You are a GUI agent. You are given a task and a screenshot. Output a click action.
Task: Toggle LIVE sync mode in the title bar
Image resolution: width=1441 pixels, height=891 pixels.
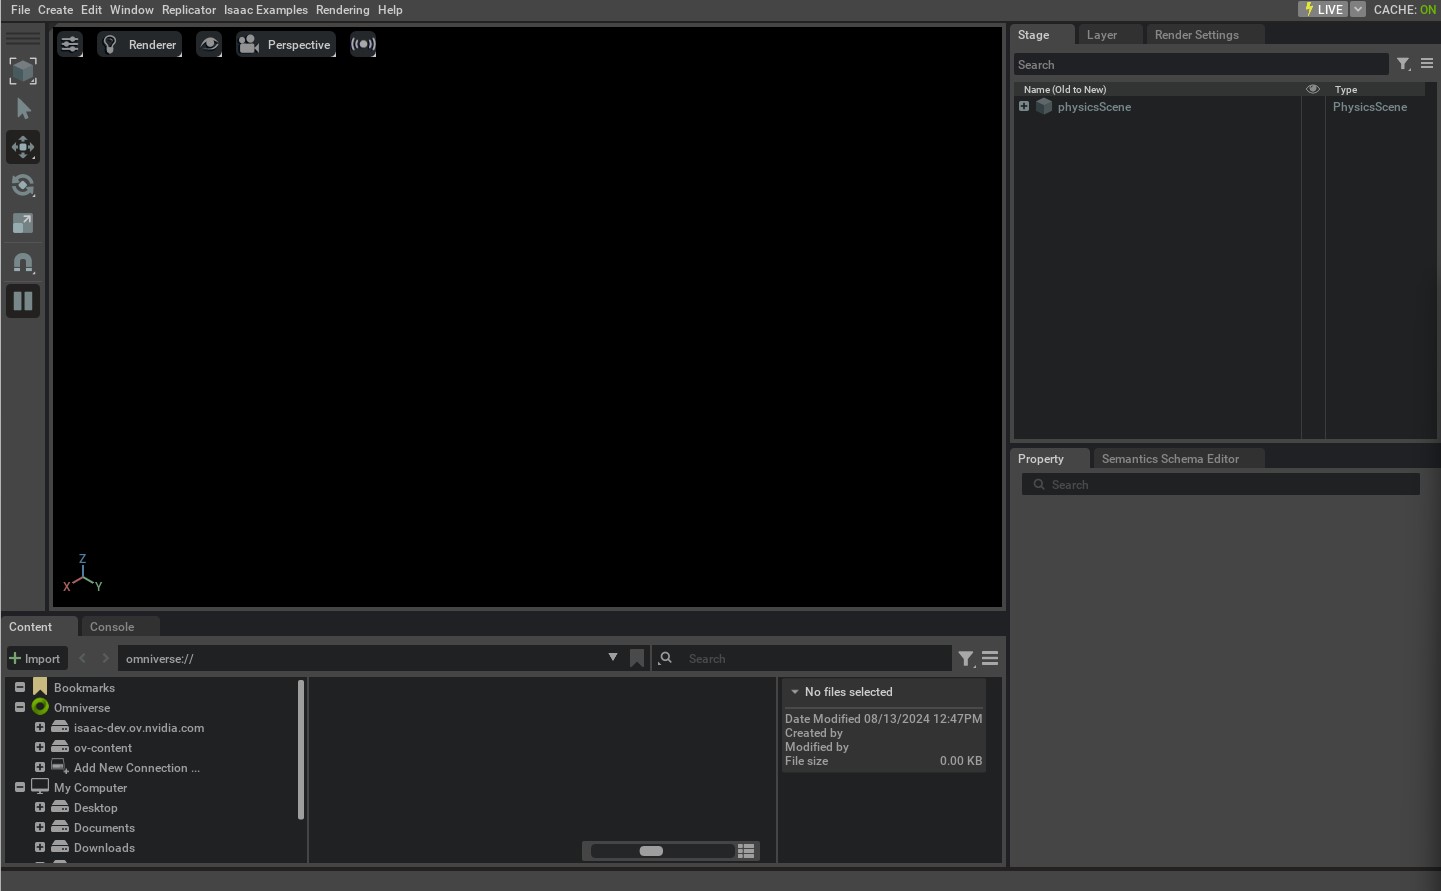tap(1324, 9)
